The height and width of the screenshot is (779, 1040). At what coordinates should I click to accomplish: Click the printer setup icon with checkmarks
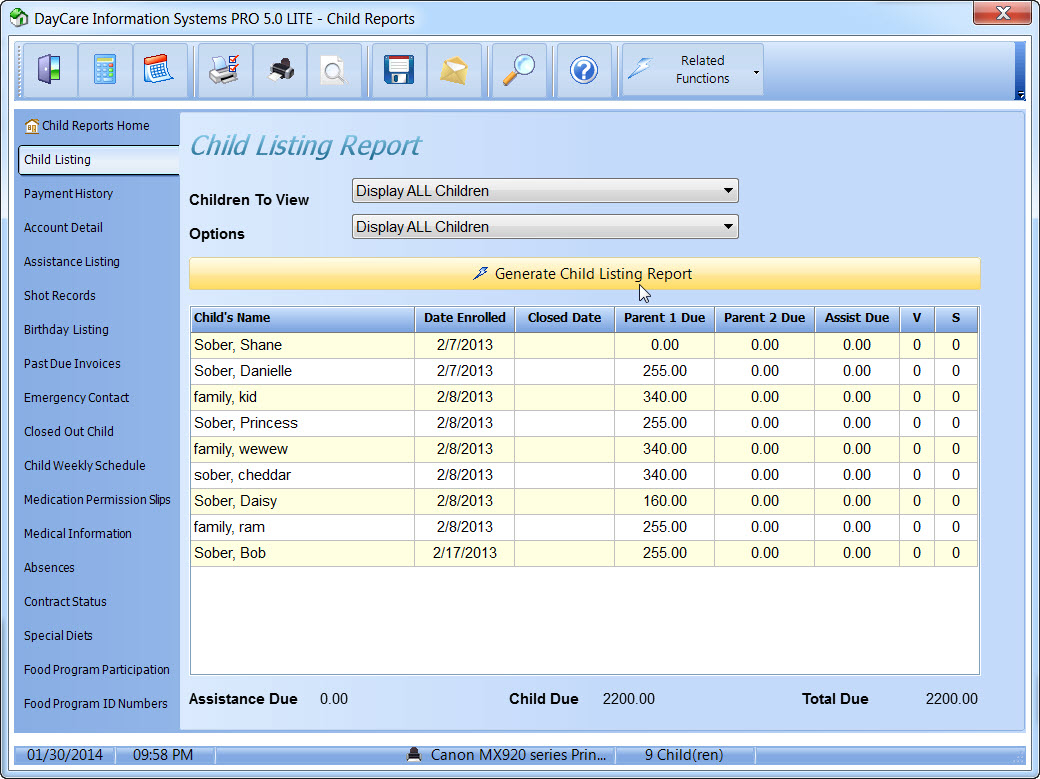click(224, 70)
